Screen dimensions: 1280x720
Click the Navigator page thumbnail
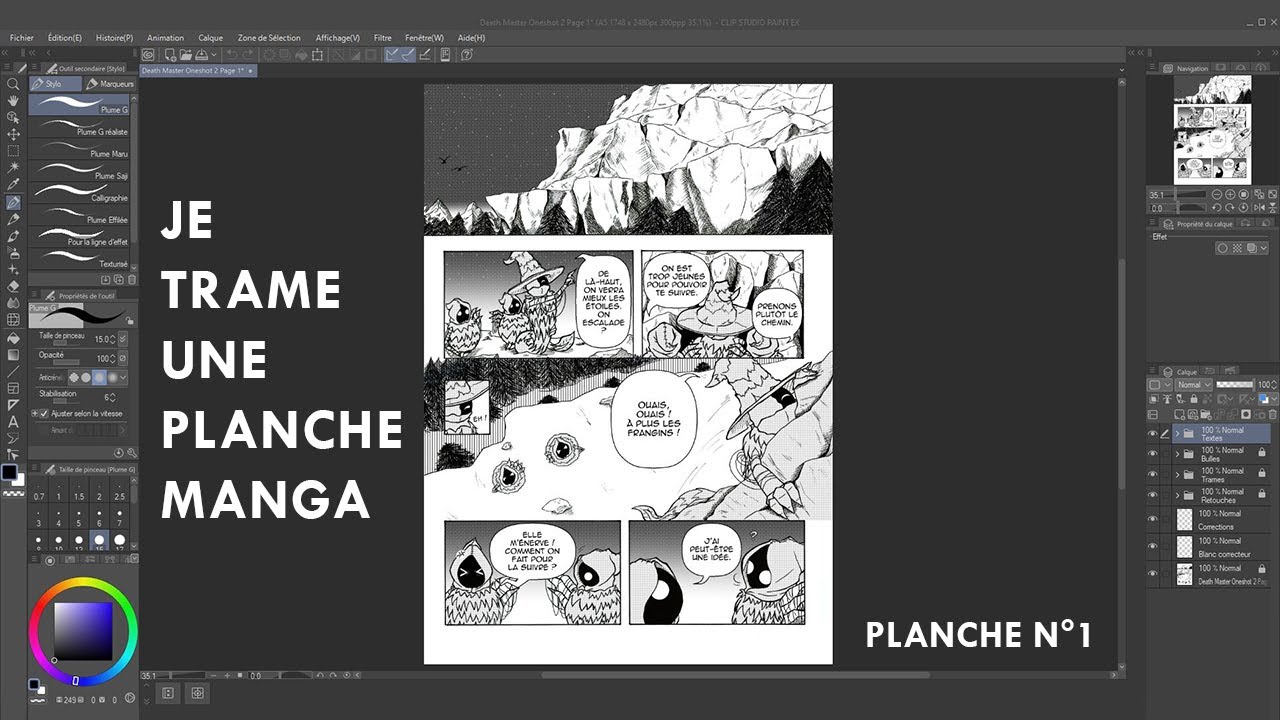[1211, 130]
